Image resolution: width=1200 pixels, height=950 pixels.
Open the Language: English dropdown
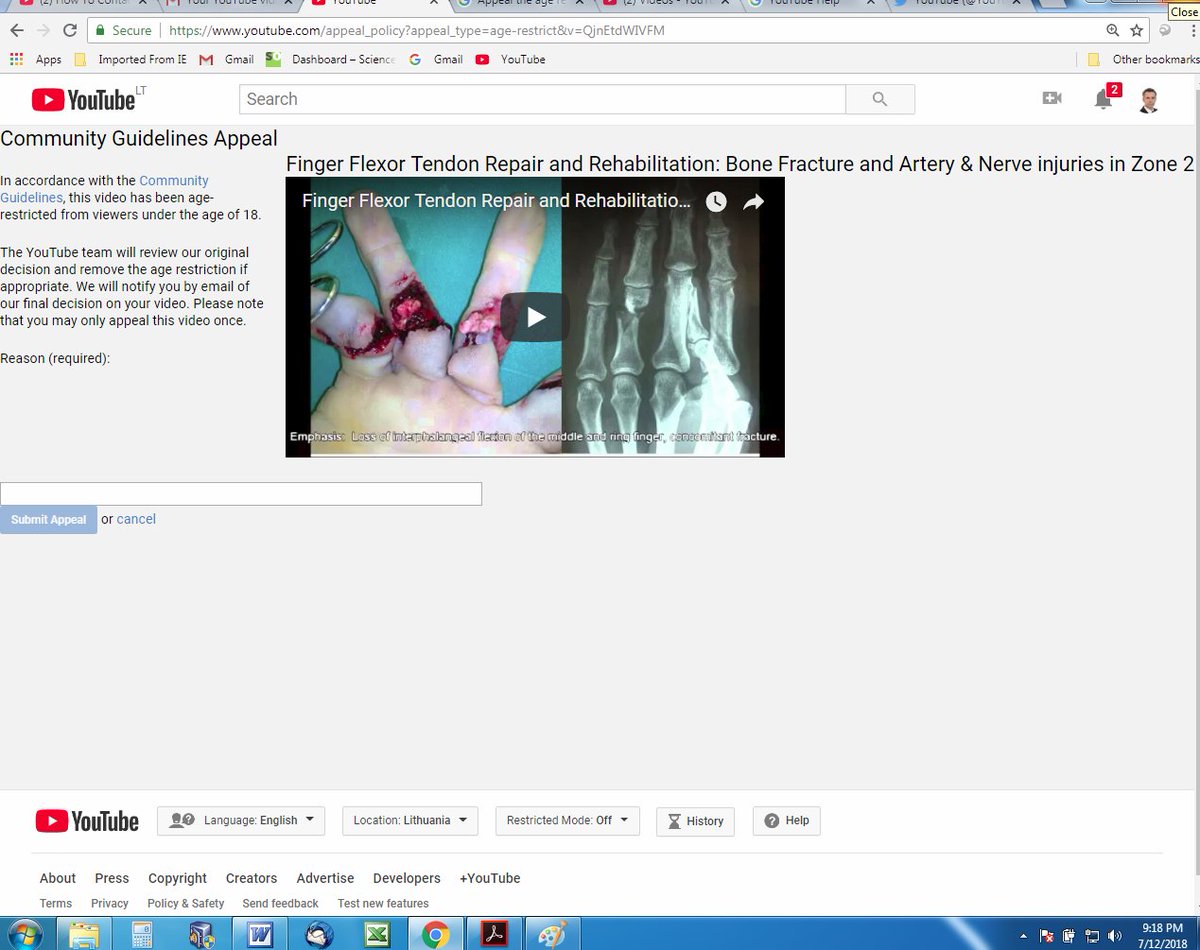(241, 821)
